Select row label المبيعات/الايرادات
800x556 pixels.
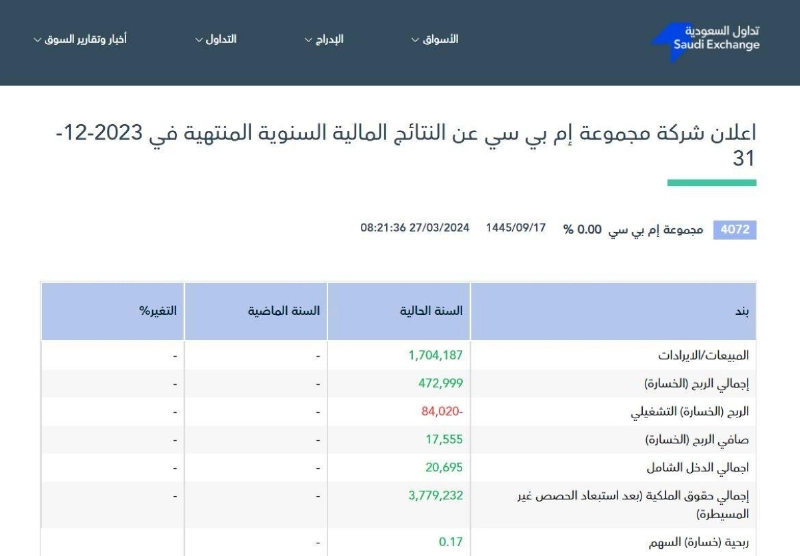tap(704, 356)
